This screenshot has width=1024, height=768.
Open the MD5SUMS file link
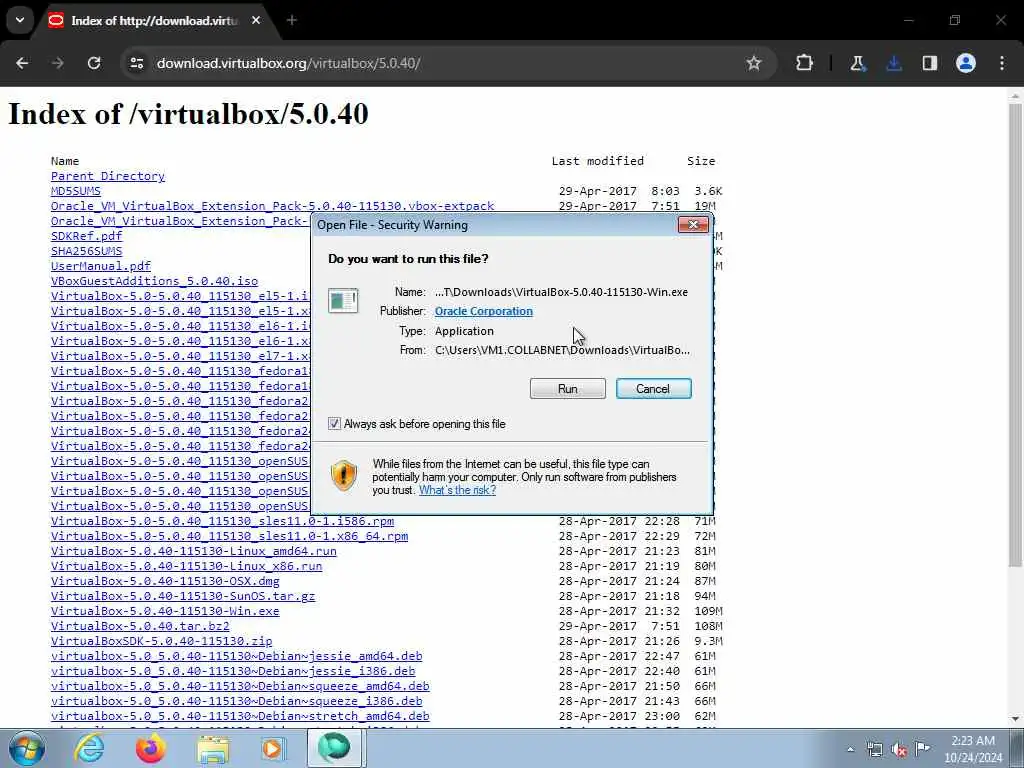click(x=76, y=191)
